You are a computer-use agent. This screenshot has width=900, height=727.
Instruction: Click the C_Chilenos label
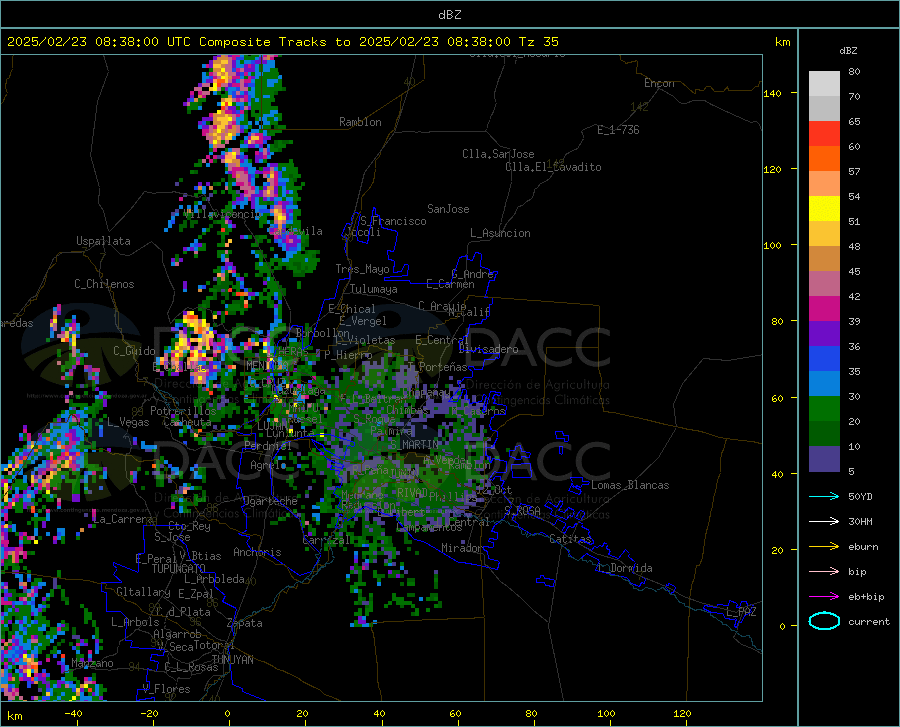pyautogui.click(x=104, y=284)
